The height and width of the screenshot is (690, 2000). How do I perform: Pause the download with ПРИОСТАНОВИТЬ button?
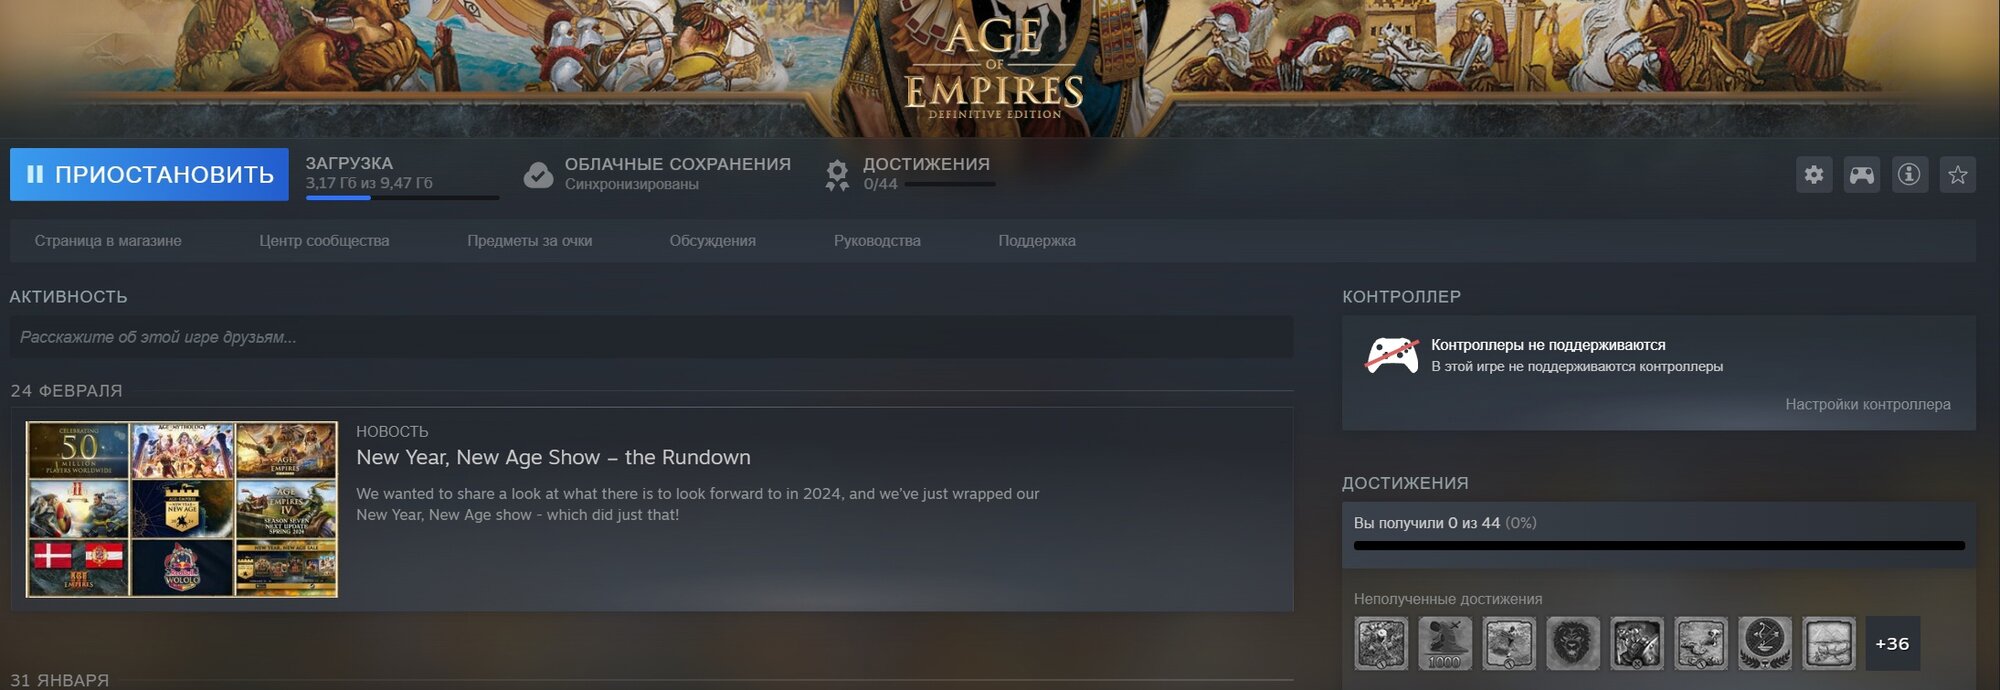[149, 174]
